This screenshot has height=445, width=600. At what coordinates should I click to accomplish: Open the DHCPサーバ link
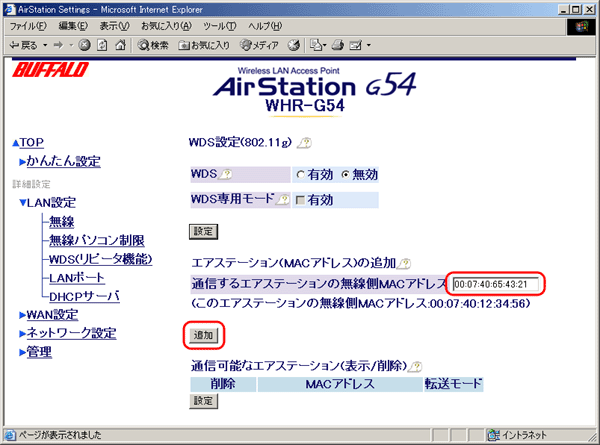[x=84, y=296]
